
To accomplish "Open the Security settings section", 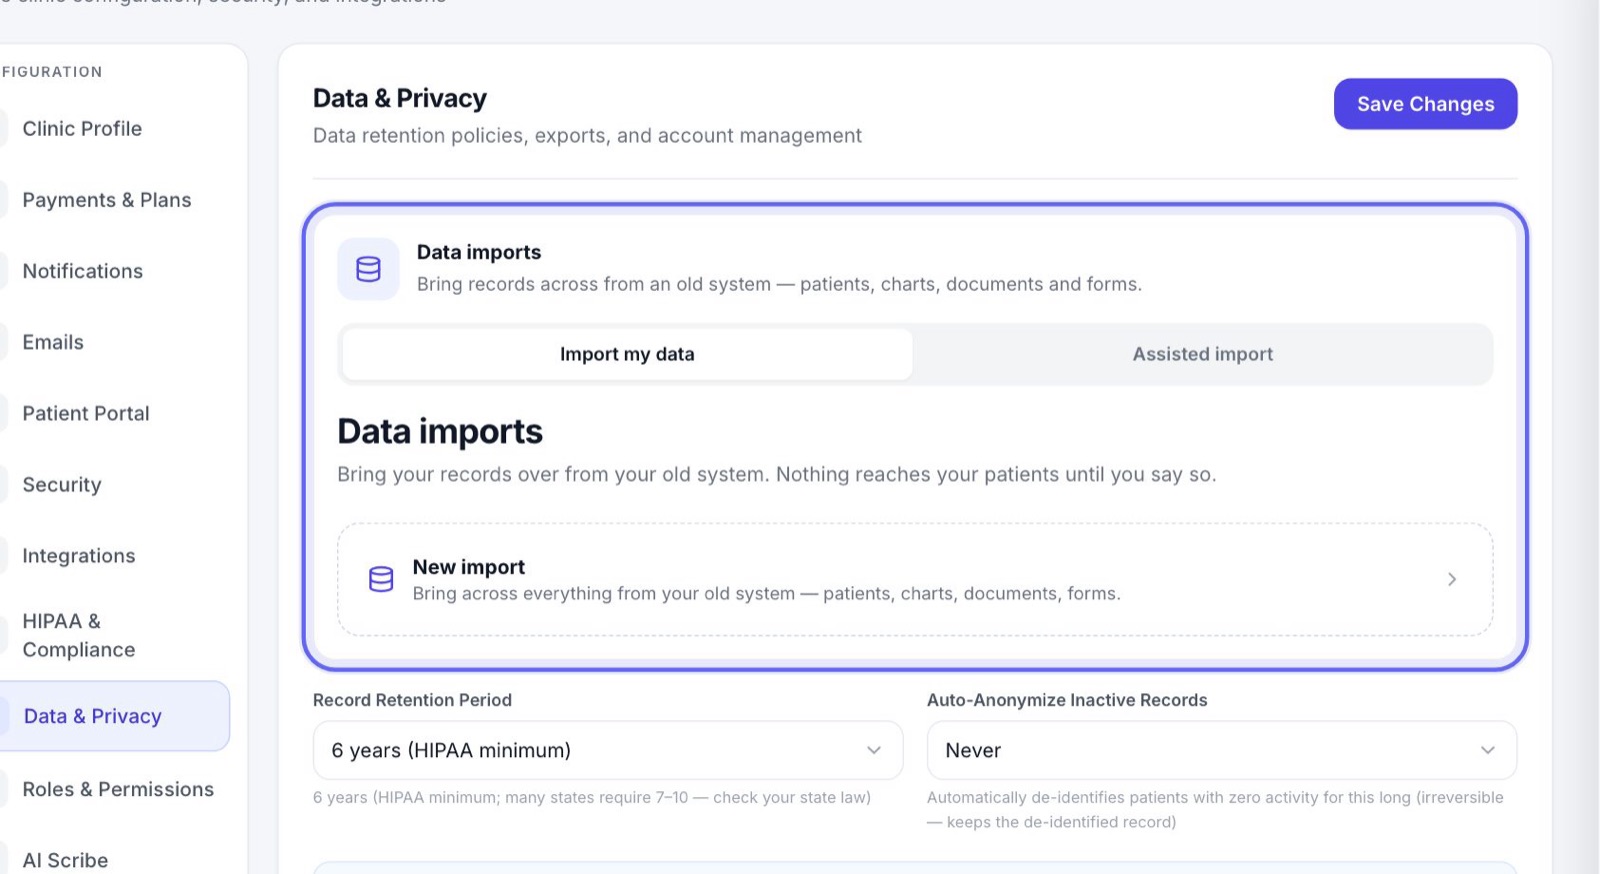I will pos(62,484).
